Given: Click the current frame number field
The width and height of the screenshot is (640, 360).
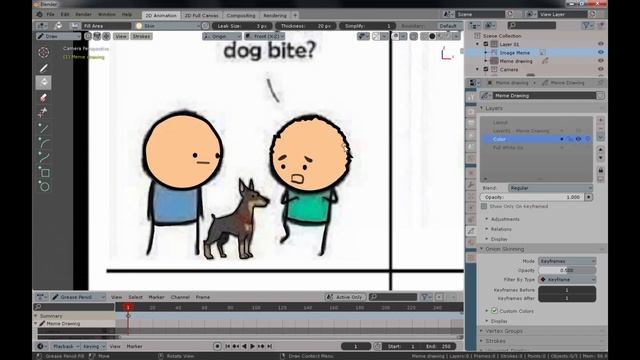Looking at the screenshot, I should point(356,346).
